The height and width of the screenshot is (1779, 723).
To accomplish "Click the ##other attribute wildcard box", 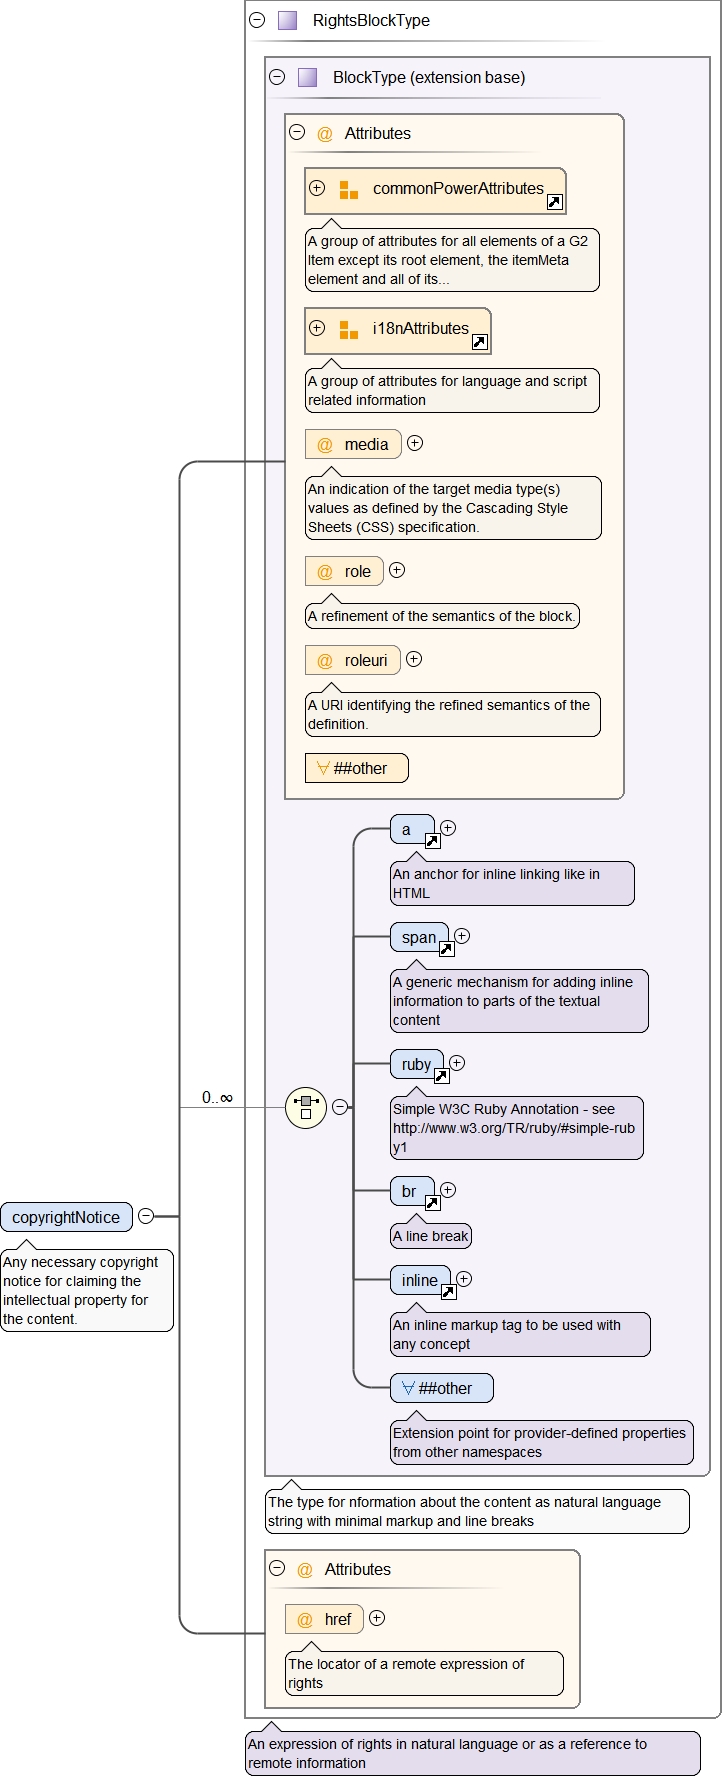I will [357, 768].
